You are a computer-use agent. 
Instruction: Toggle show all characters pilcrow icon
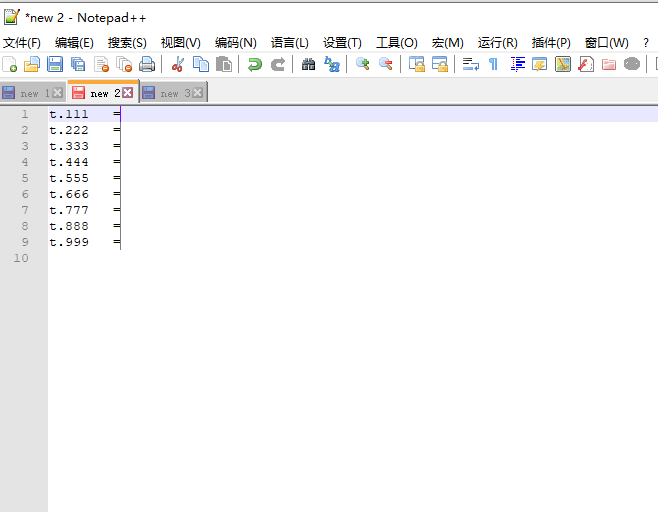click(494, 64)
